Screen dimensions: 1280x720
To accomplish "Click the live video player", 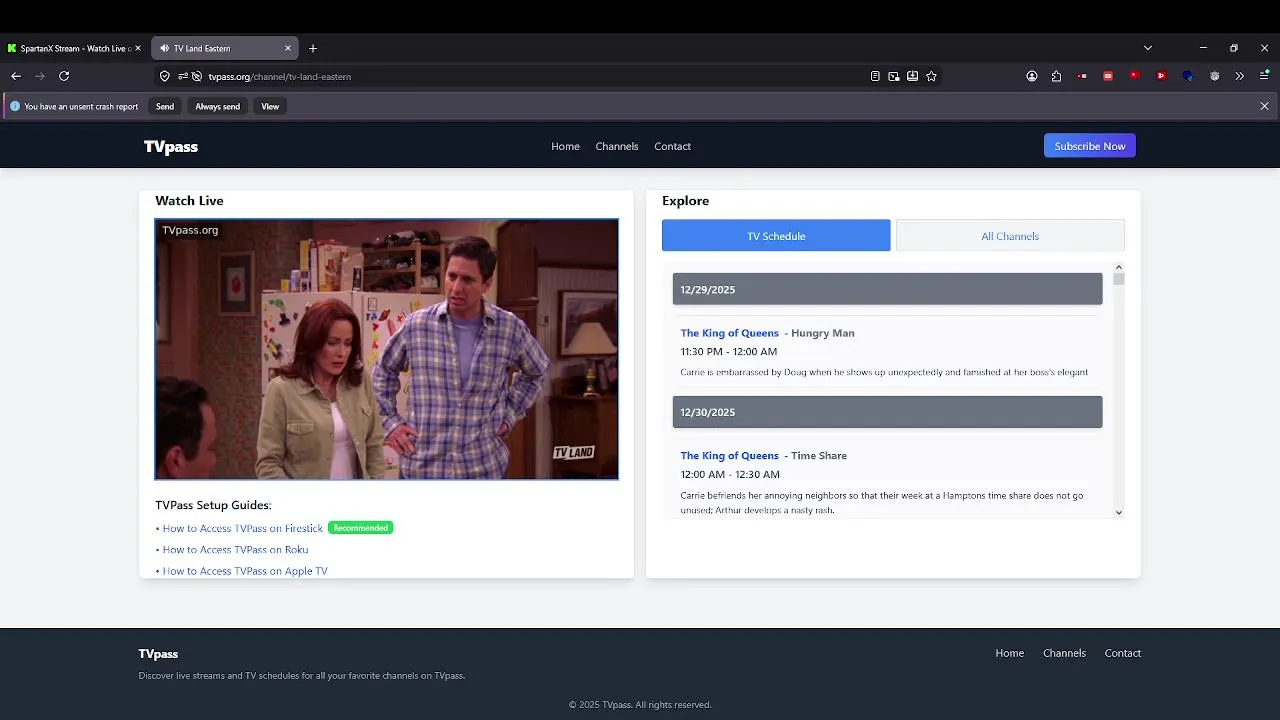I will pyautogui.click(x=387, y=349).
